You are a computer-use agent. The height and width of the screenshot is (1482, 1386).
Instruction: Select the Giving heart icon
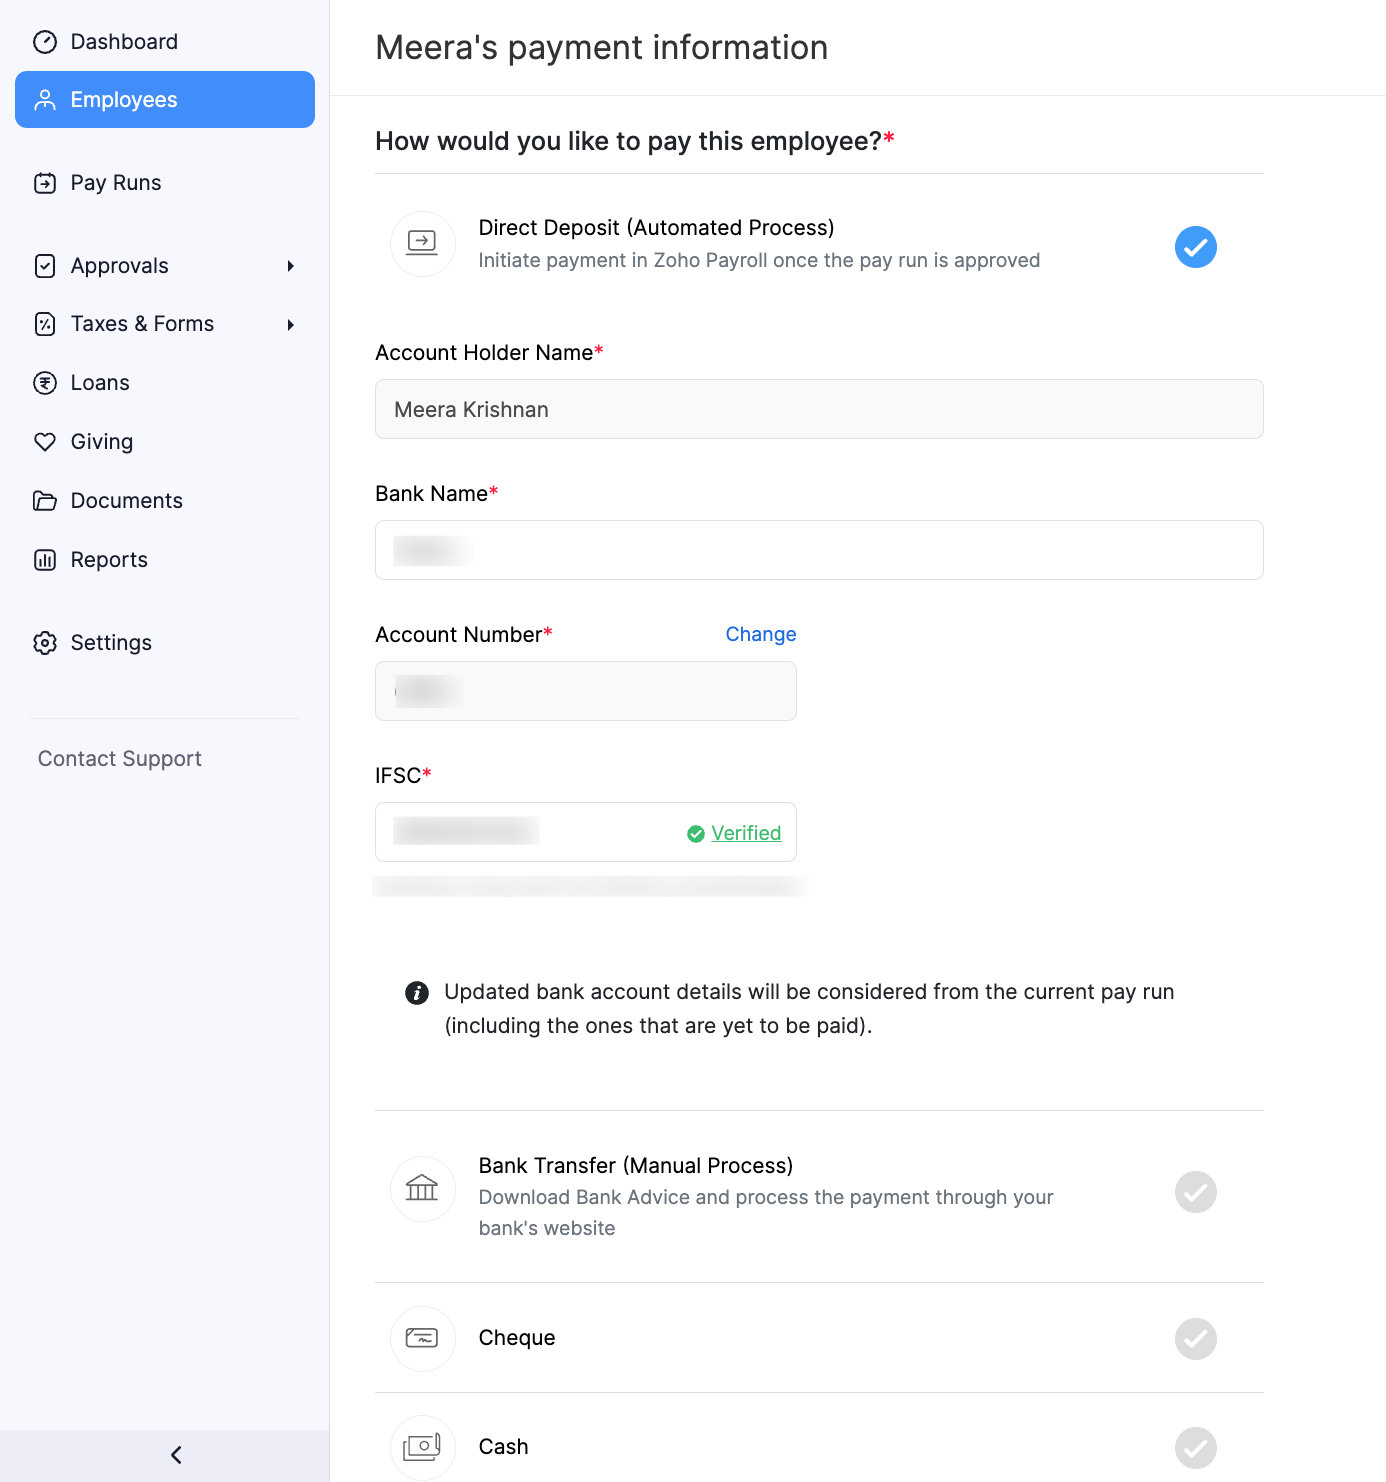[x=46, y=441]
